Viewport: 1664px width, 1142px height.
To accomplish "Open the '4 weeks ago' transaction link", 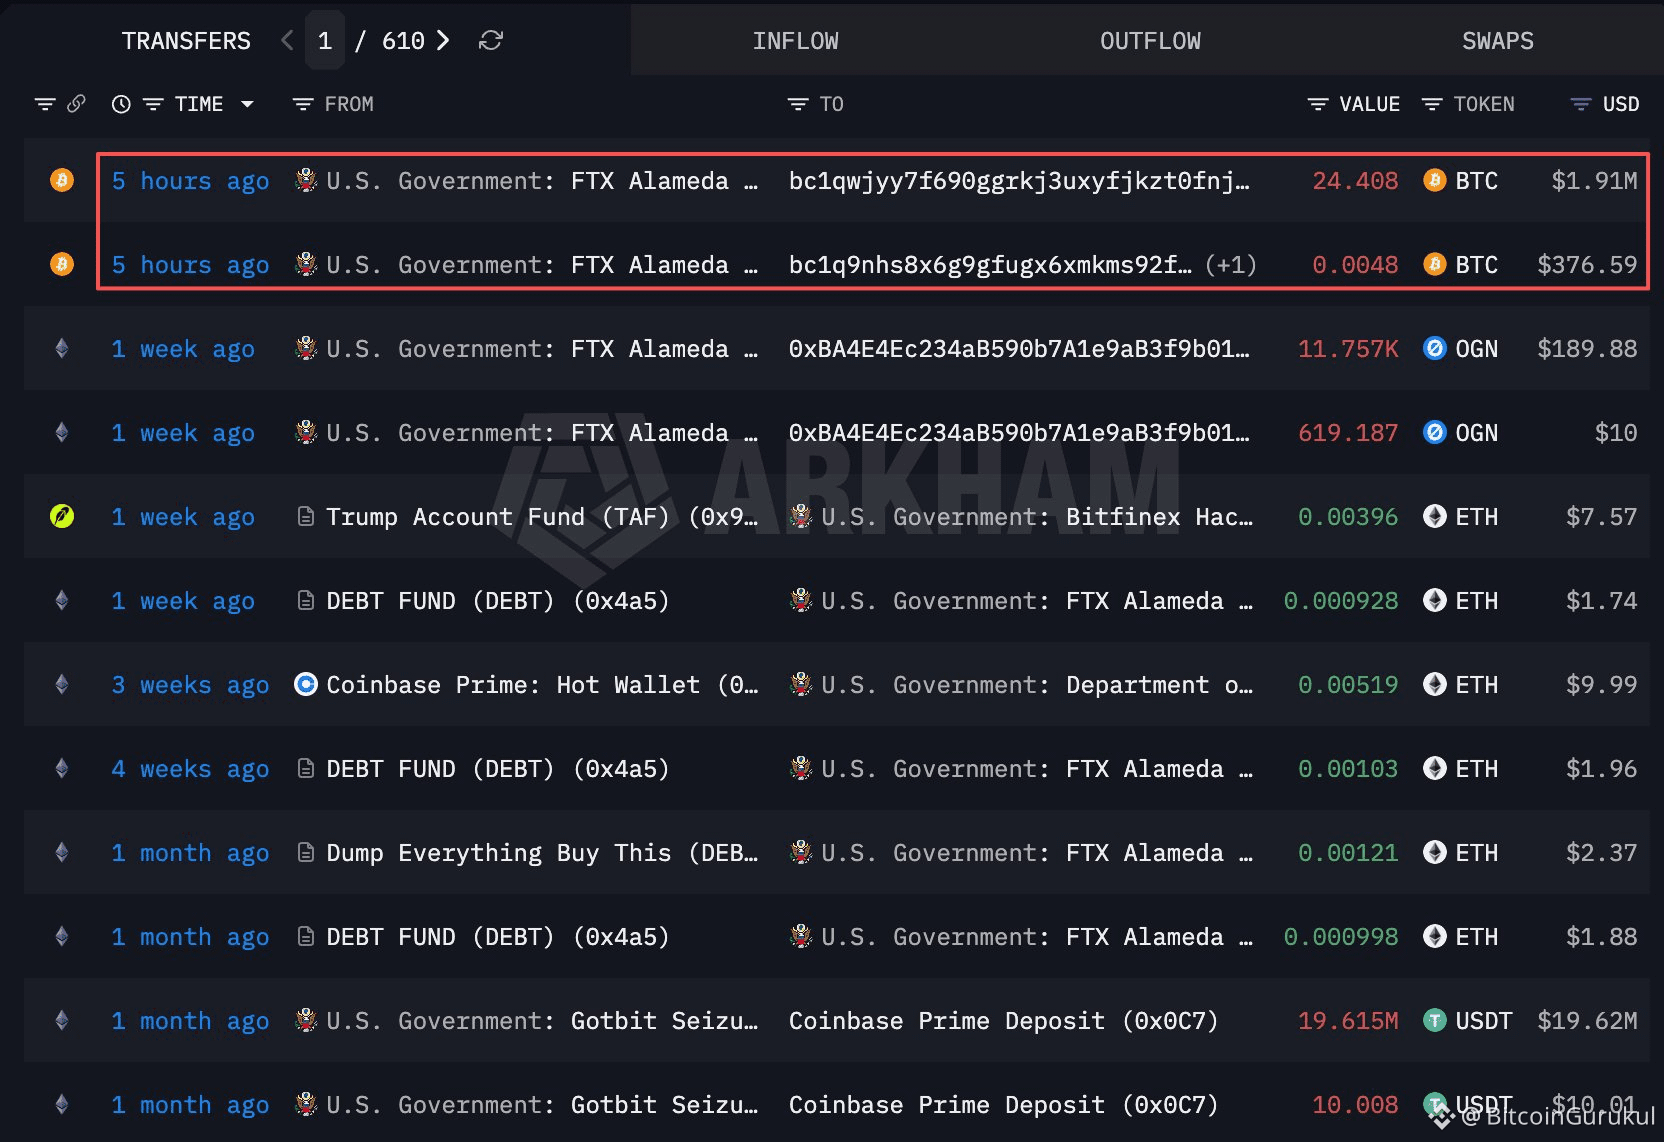I will pyautogui.click(x=190, y=769).
